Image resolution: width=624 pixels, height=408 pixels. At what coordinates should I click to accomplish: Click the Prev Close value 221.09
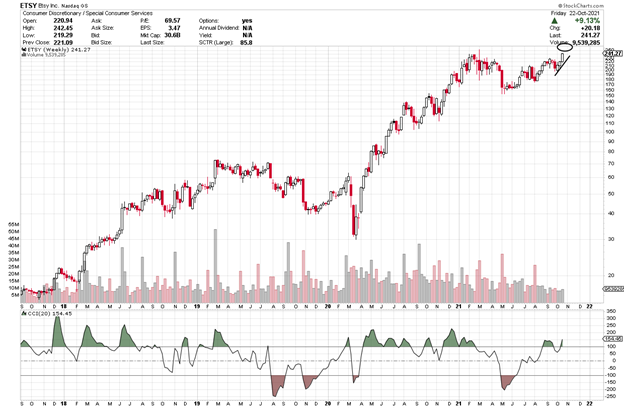(x=63, y=42)
